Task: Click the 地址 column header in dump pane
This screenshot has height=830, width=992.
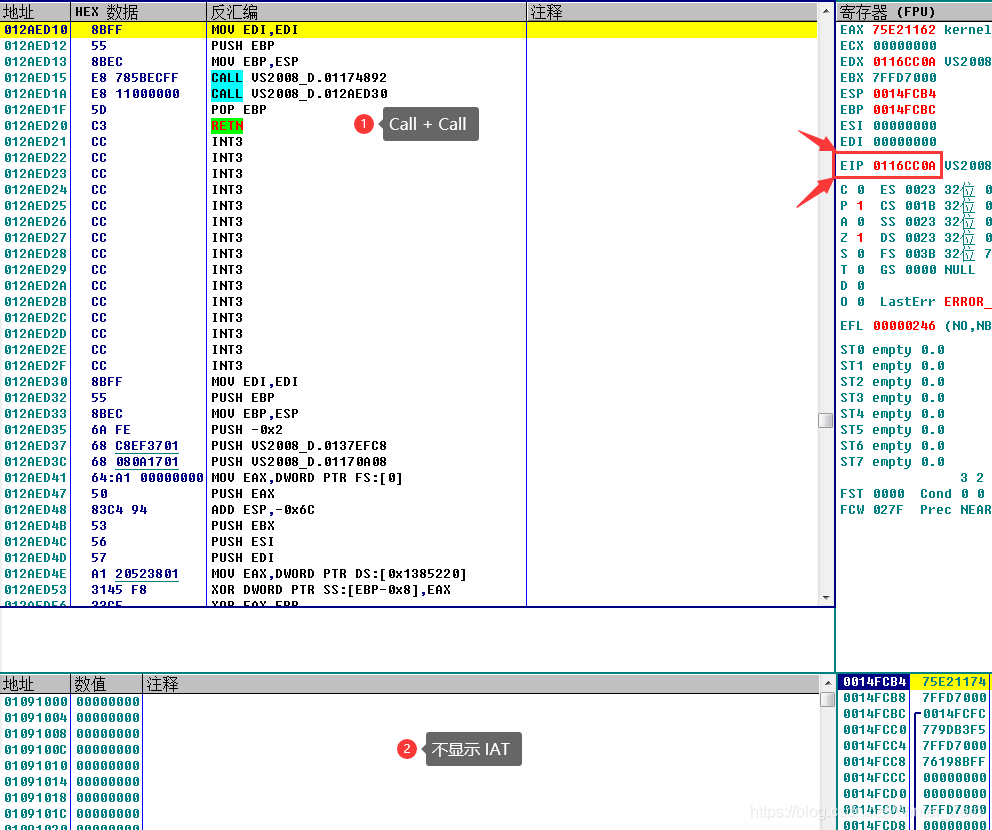Action: [35, 684]
